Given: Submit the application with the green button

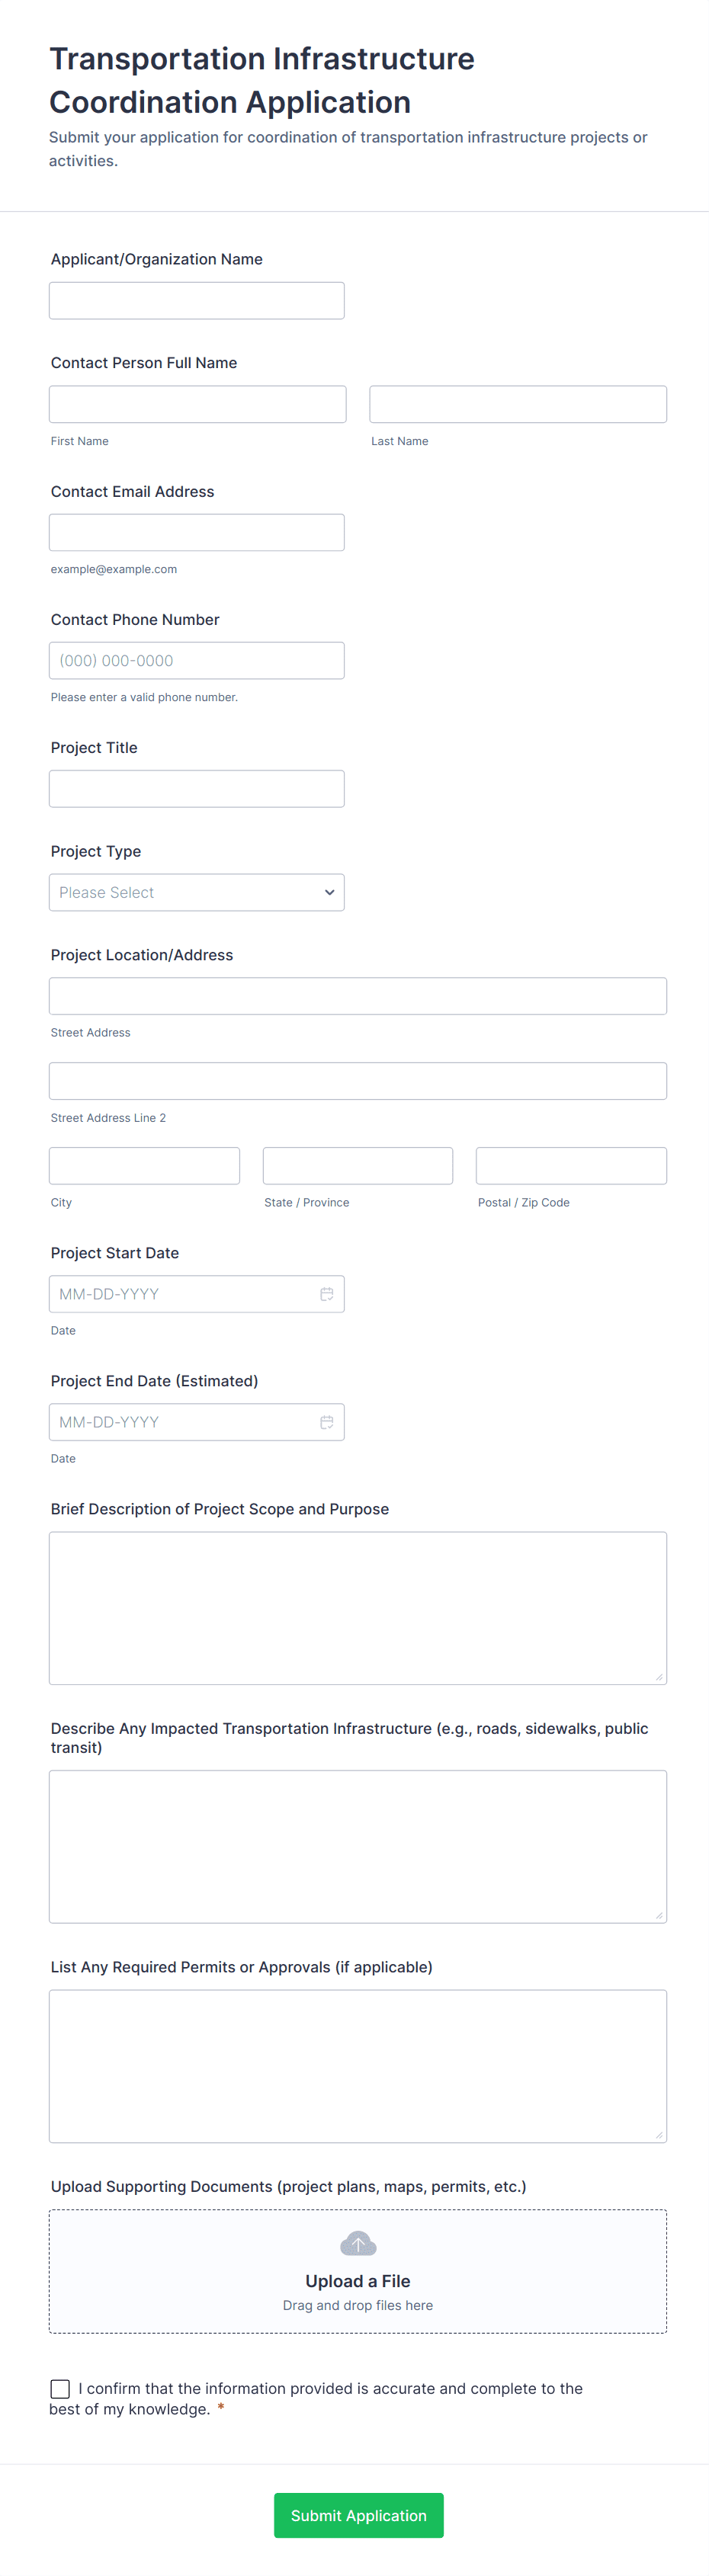Looking at the screenshot, I should coord(358,2515).
